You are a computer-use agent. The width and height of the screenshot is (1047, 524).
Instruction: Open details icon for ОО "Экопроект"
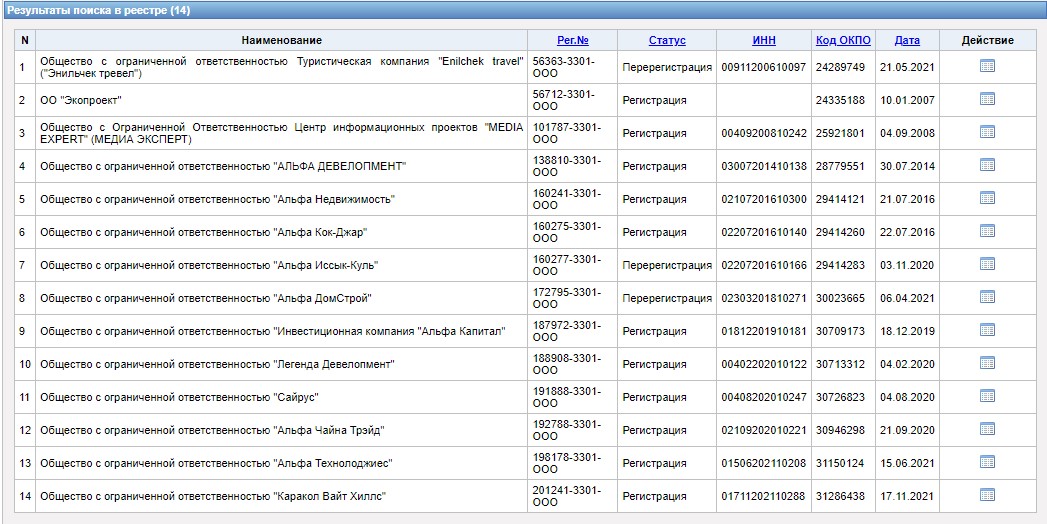coord(987,99)
